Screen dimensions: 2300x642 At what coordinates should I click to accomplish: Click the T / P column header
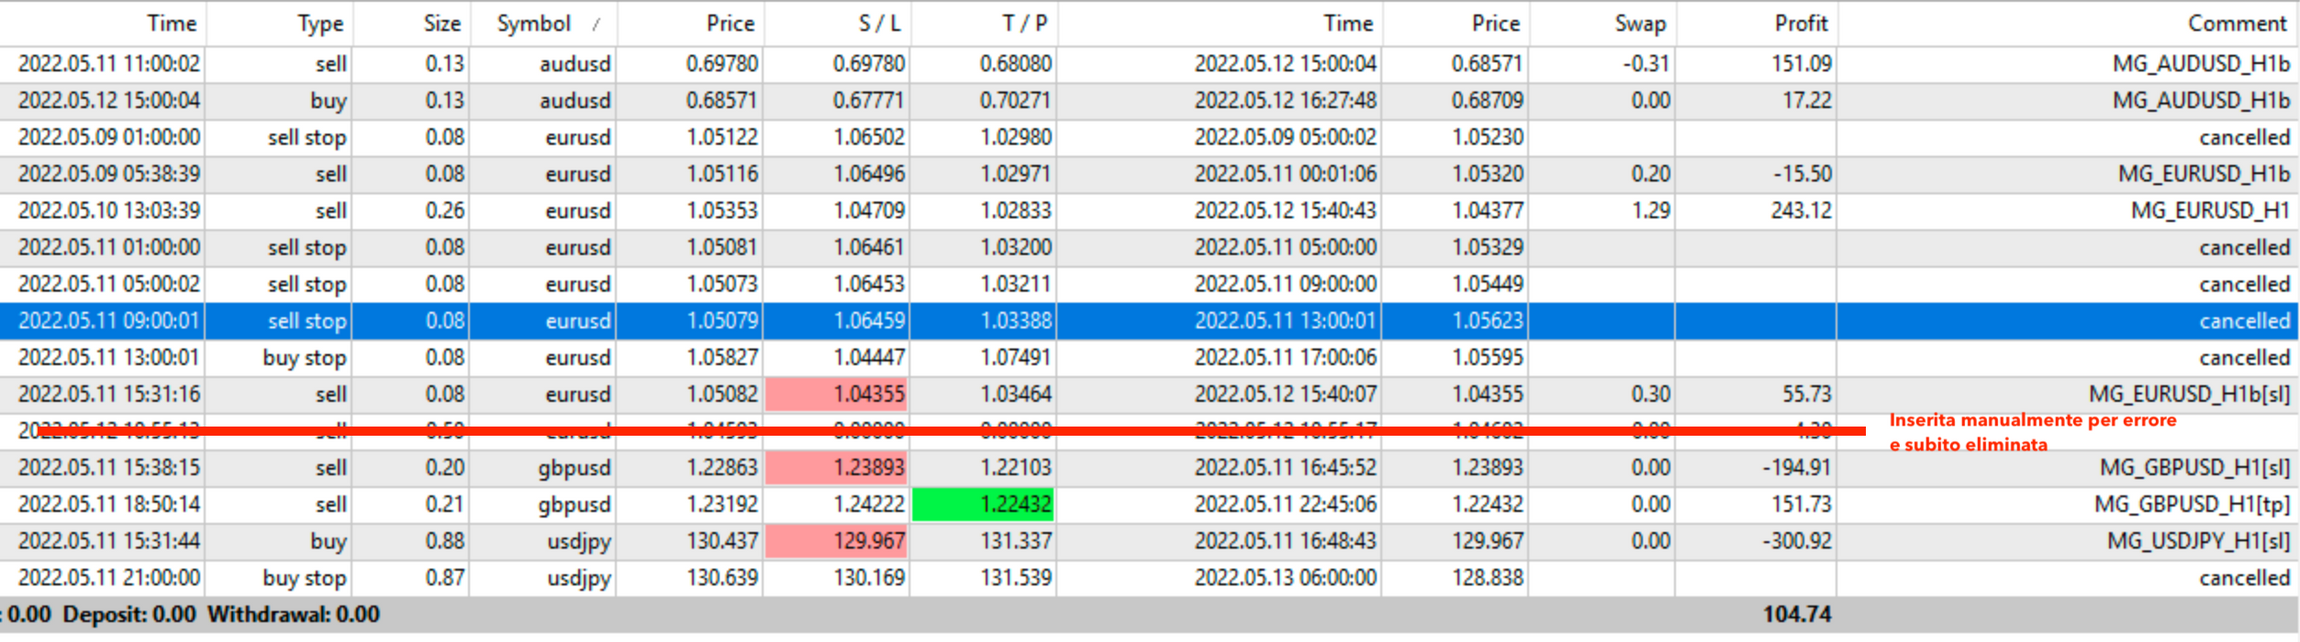click(x=984, y=23)
